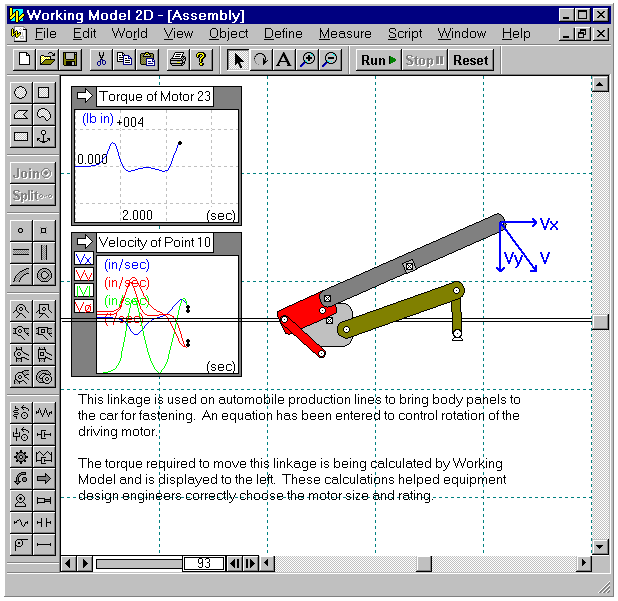618x601 pixels.
Task: Click the New document icon
Action: coord(24,60)
